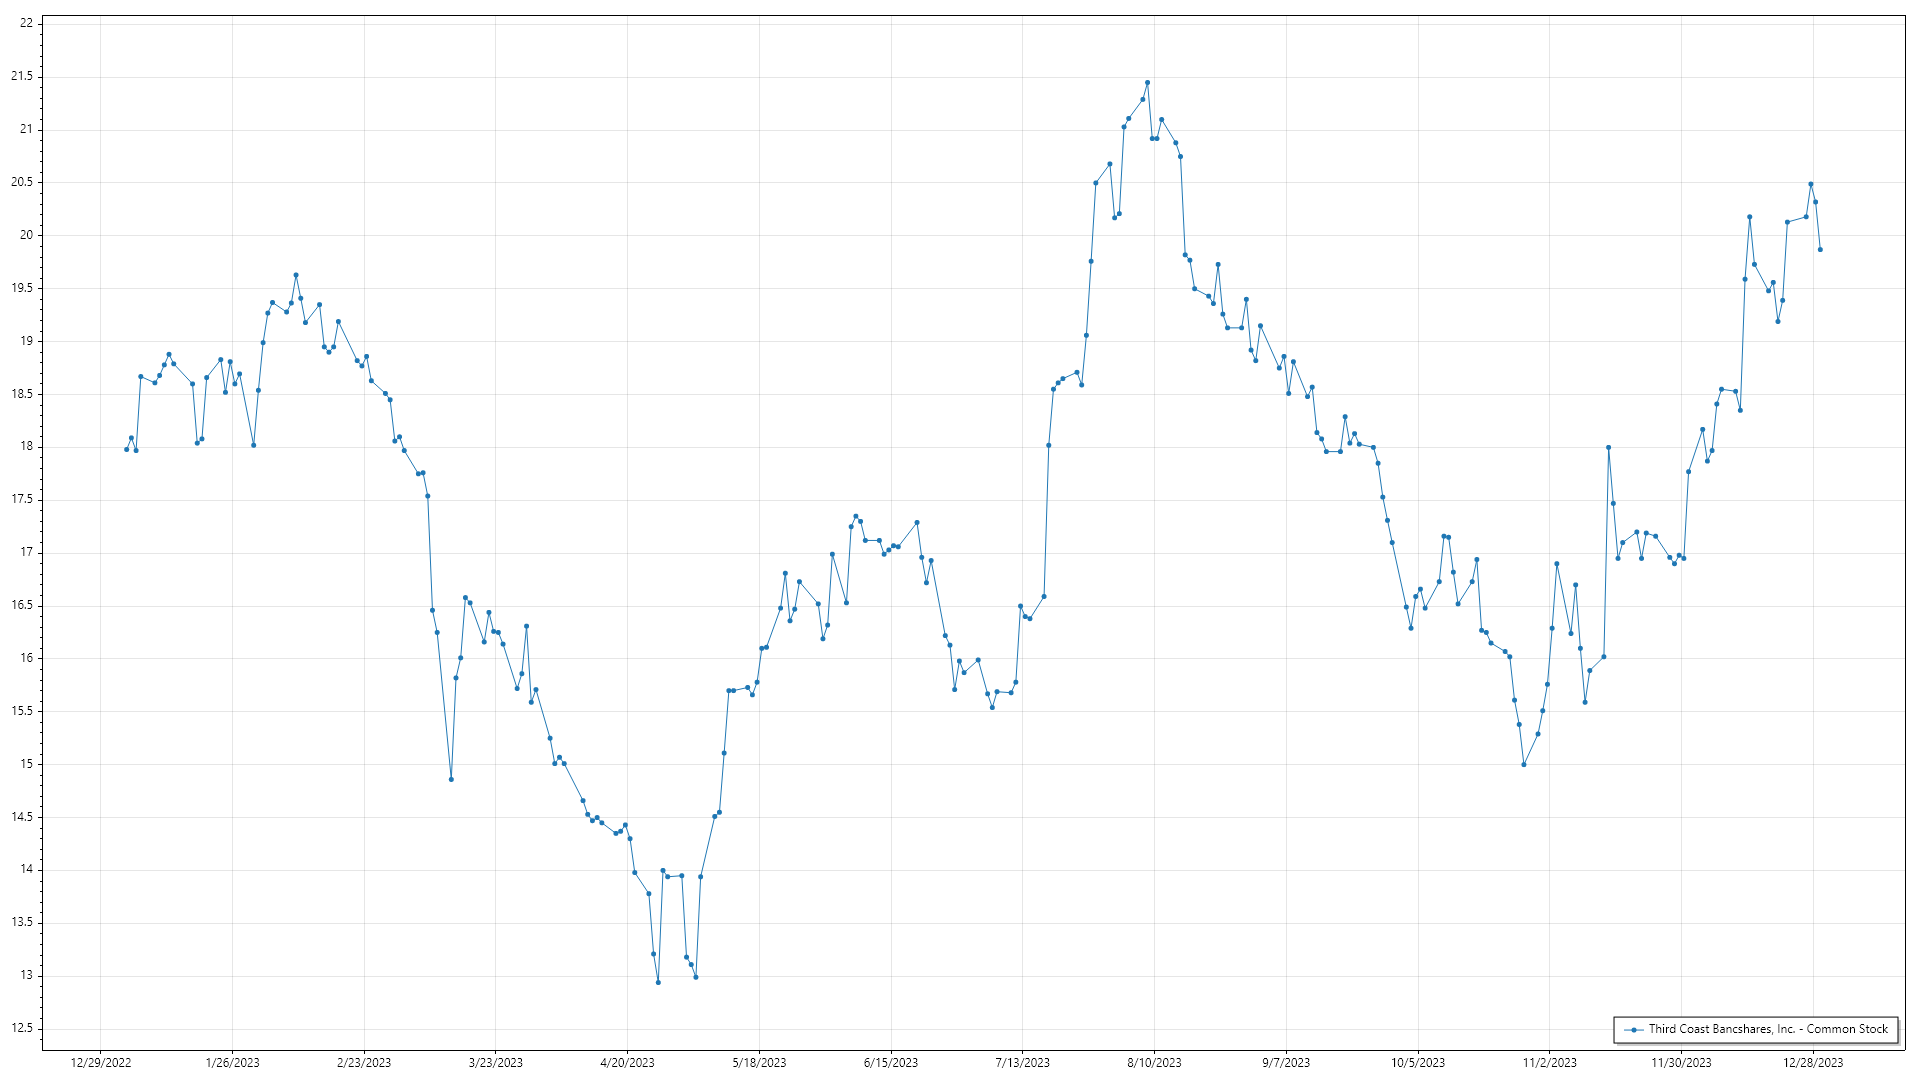Click the highest data point near 21.5
Viewport: 1920px width, 1080px height.
1147,83
